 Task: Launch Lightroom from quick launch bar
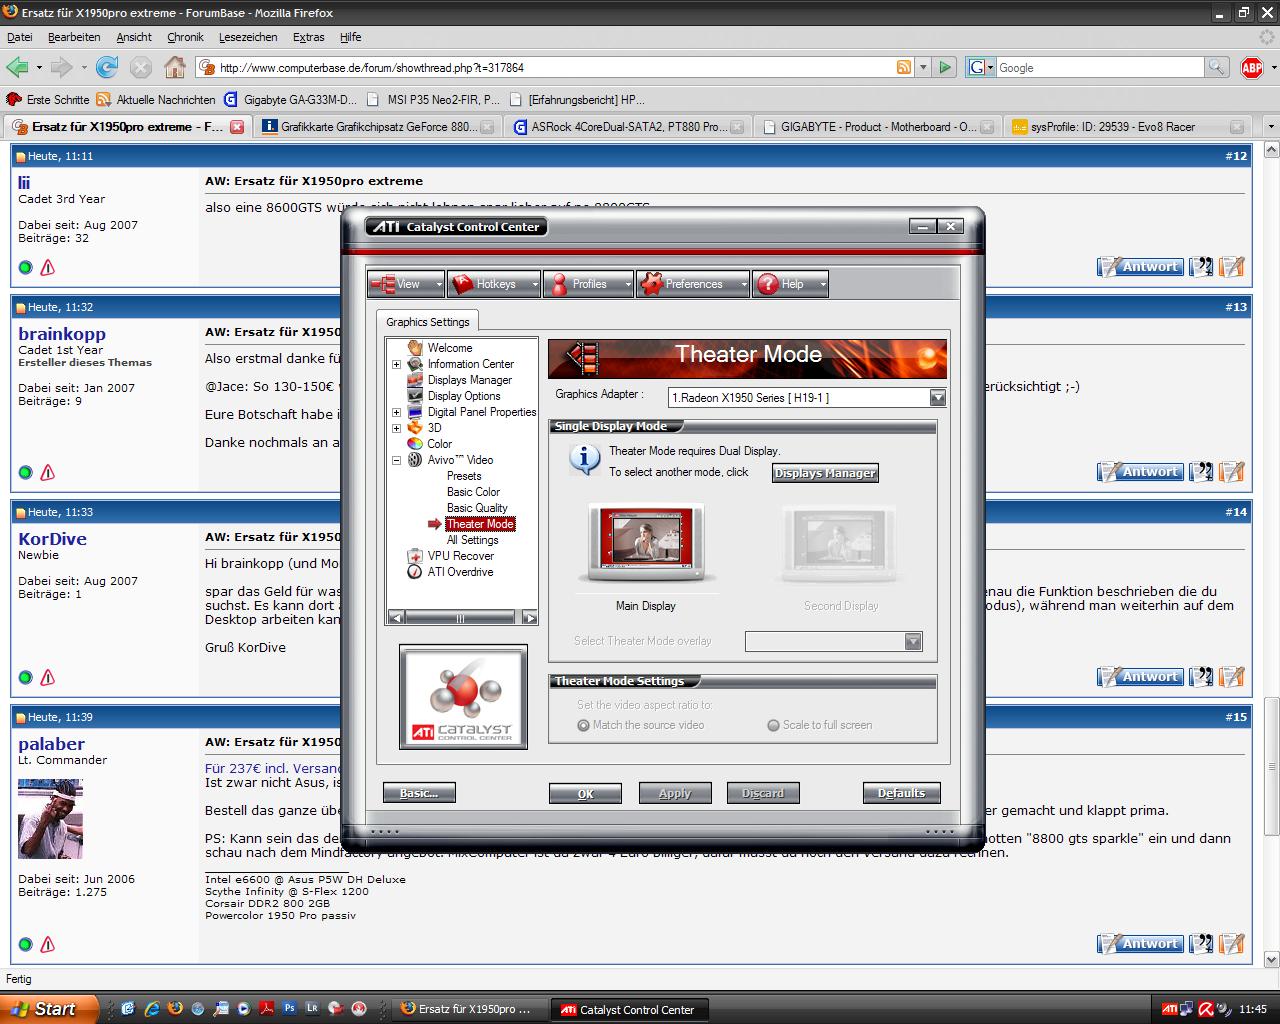(x=313, y=1009)
